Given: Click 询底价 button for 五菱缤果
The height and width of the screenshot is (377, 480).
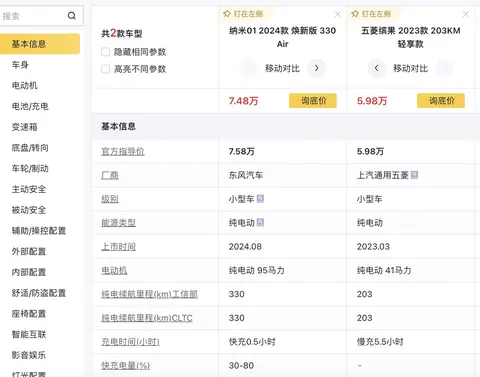Looking at the screenshot, I should (x=441, y=101).
